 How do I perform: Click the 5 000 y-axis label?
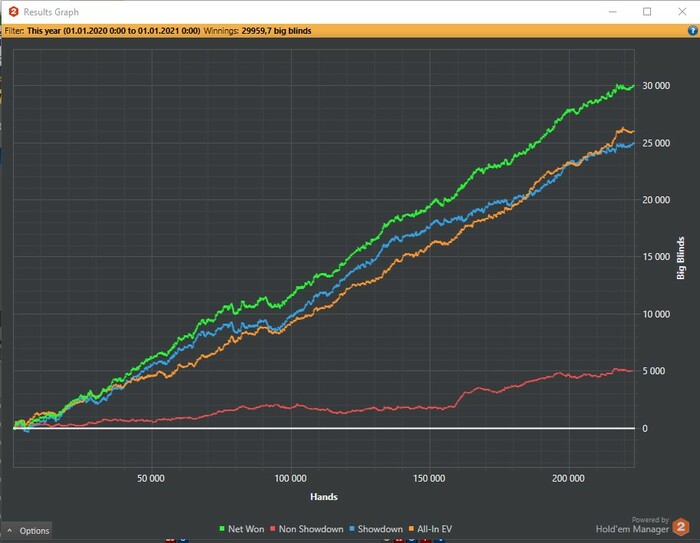[654, 371]
